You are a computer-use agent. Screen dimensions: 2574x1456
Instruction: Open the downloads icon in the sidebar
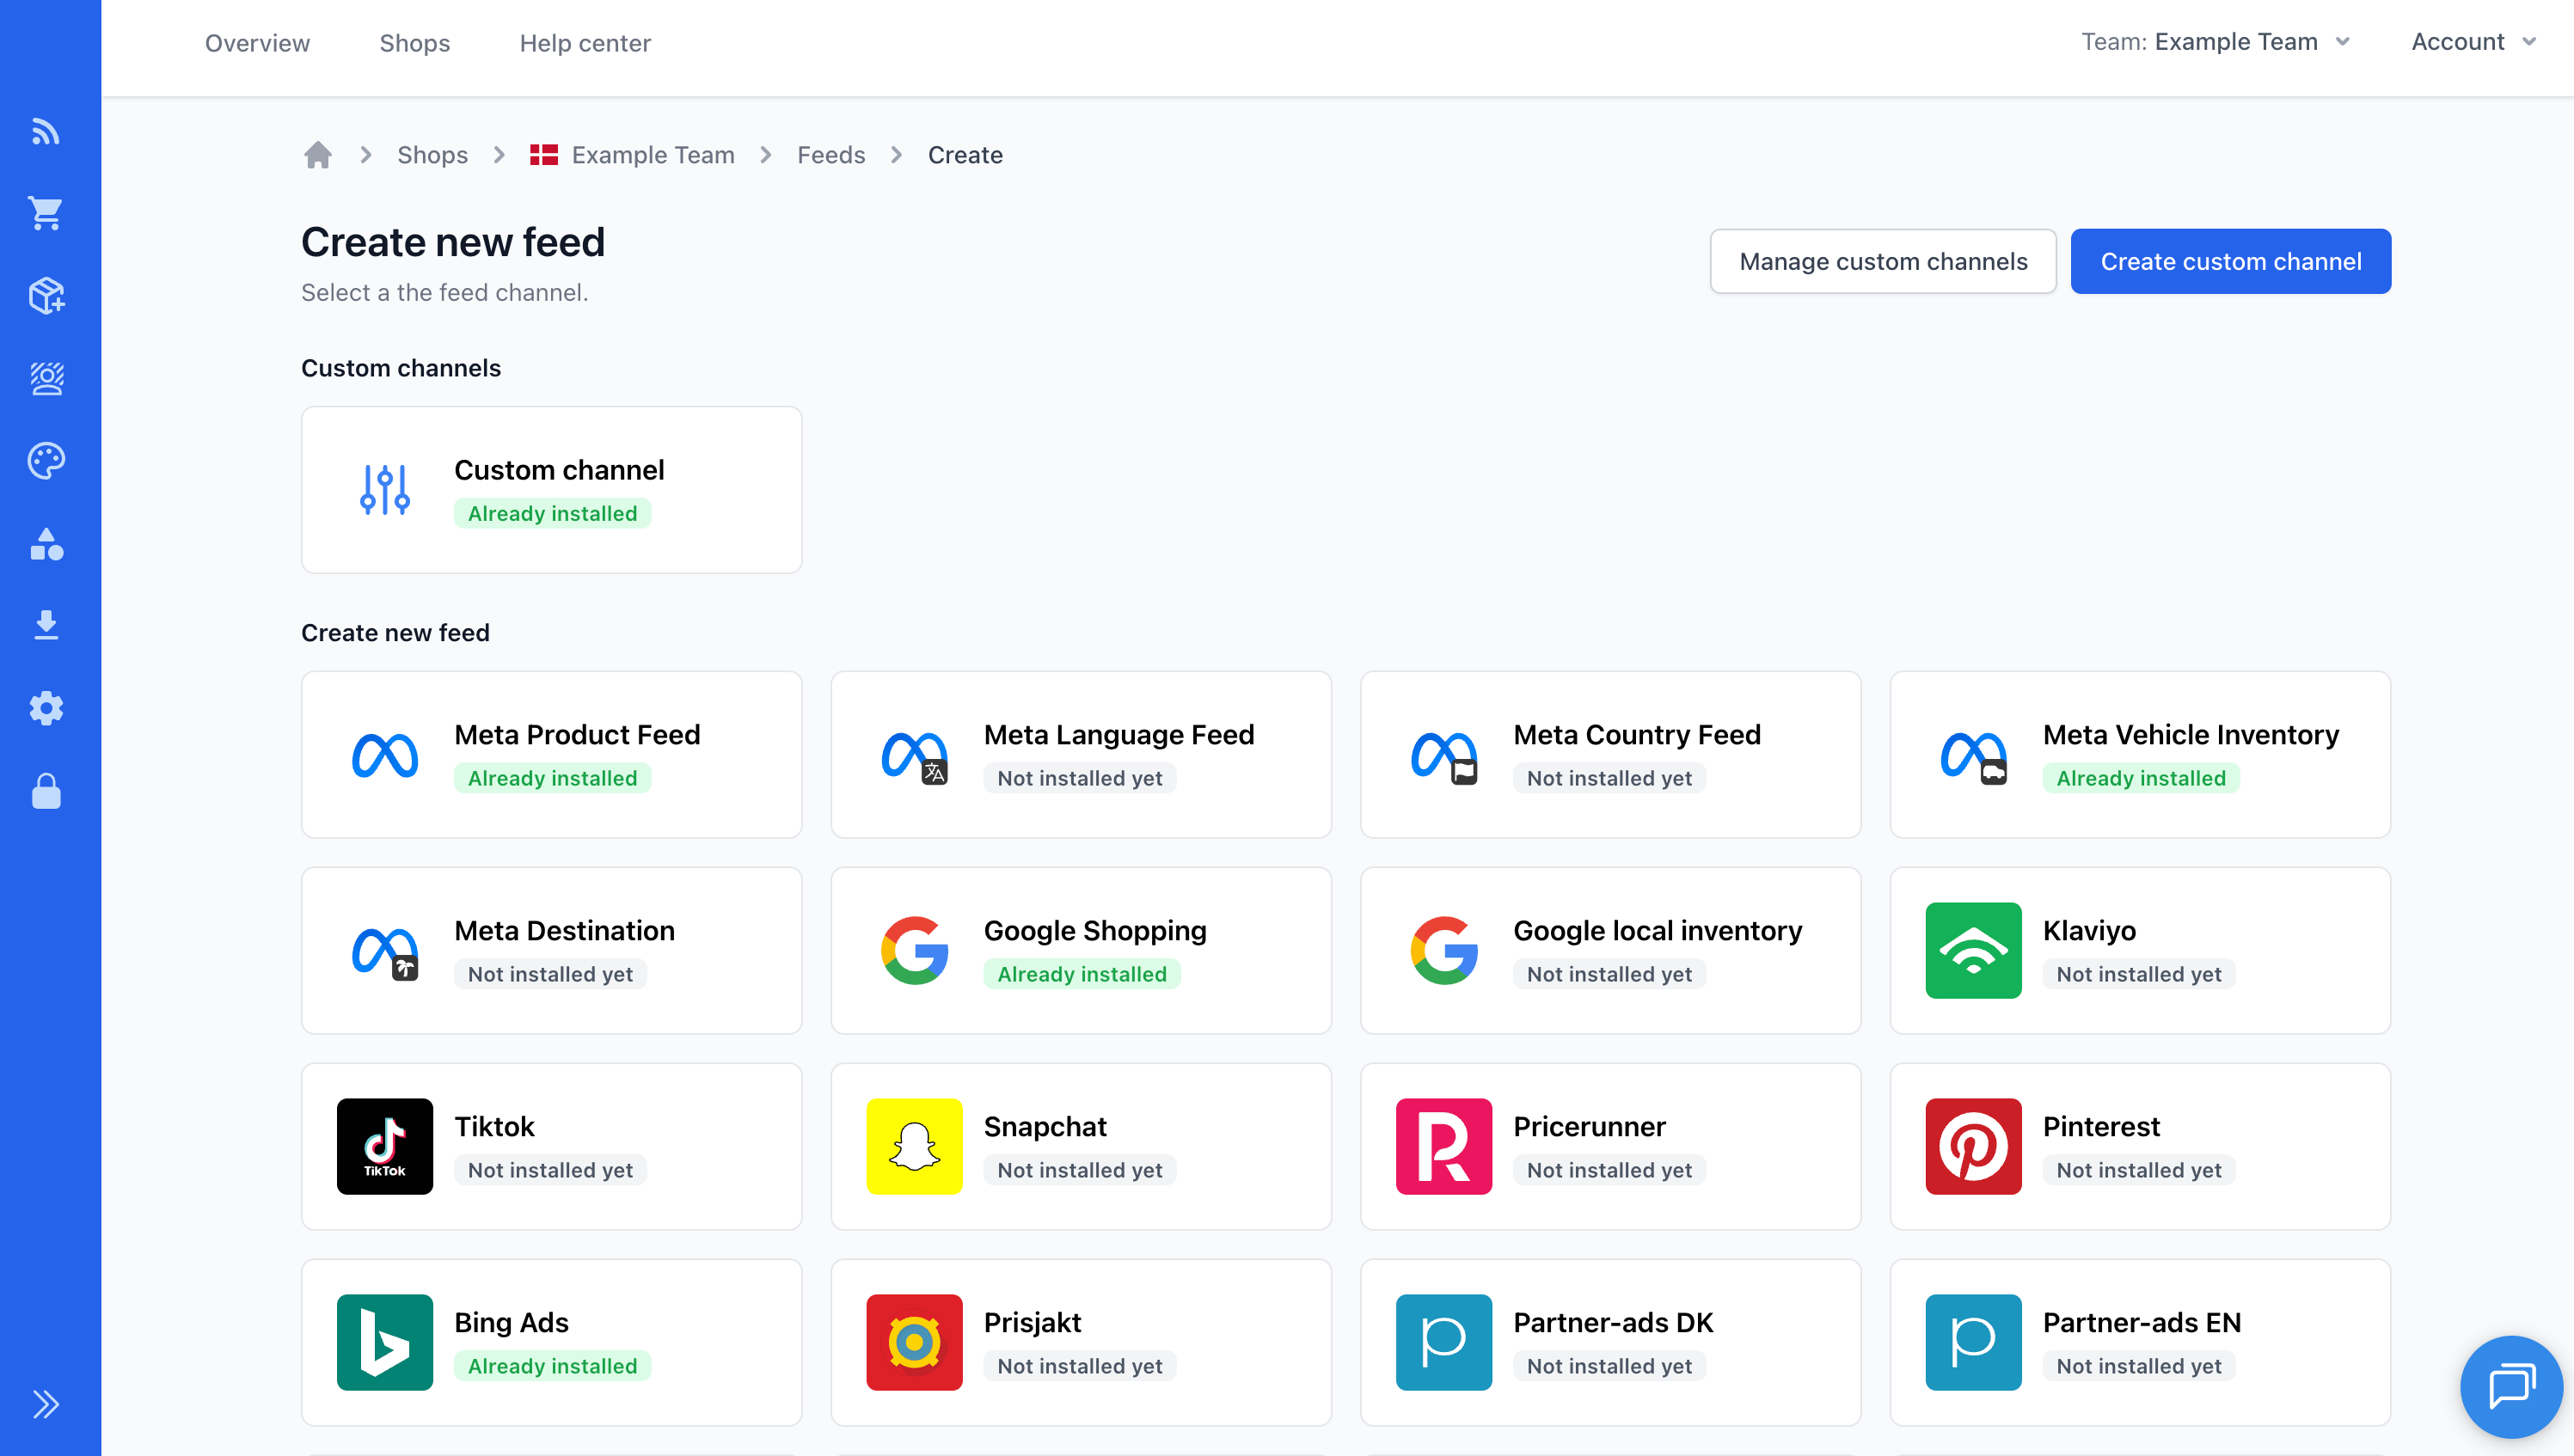pyautogui.click(x=46, y=623)
